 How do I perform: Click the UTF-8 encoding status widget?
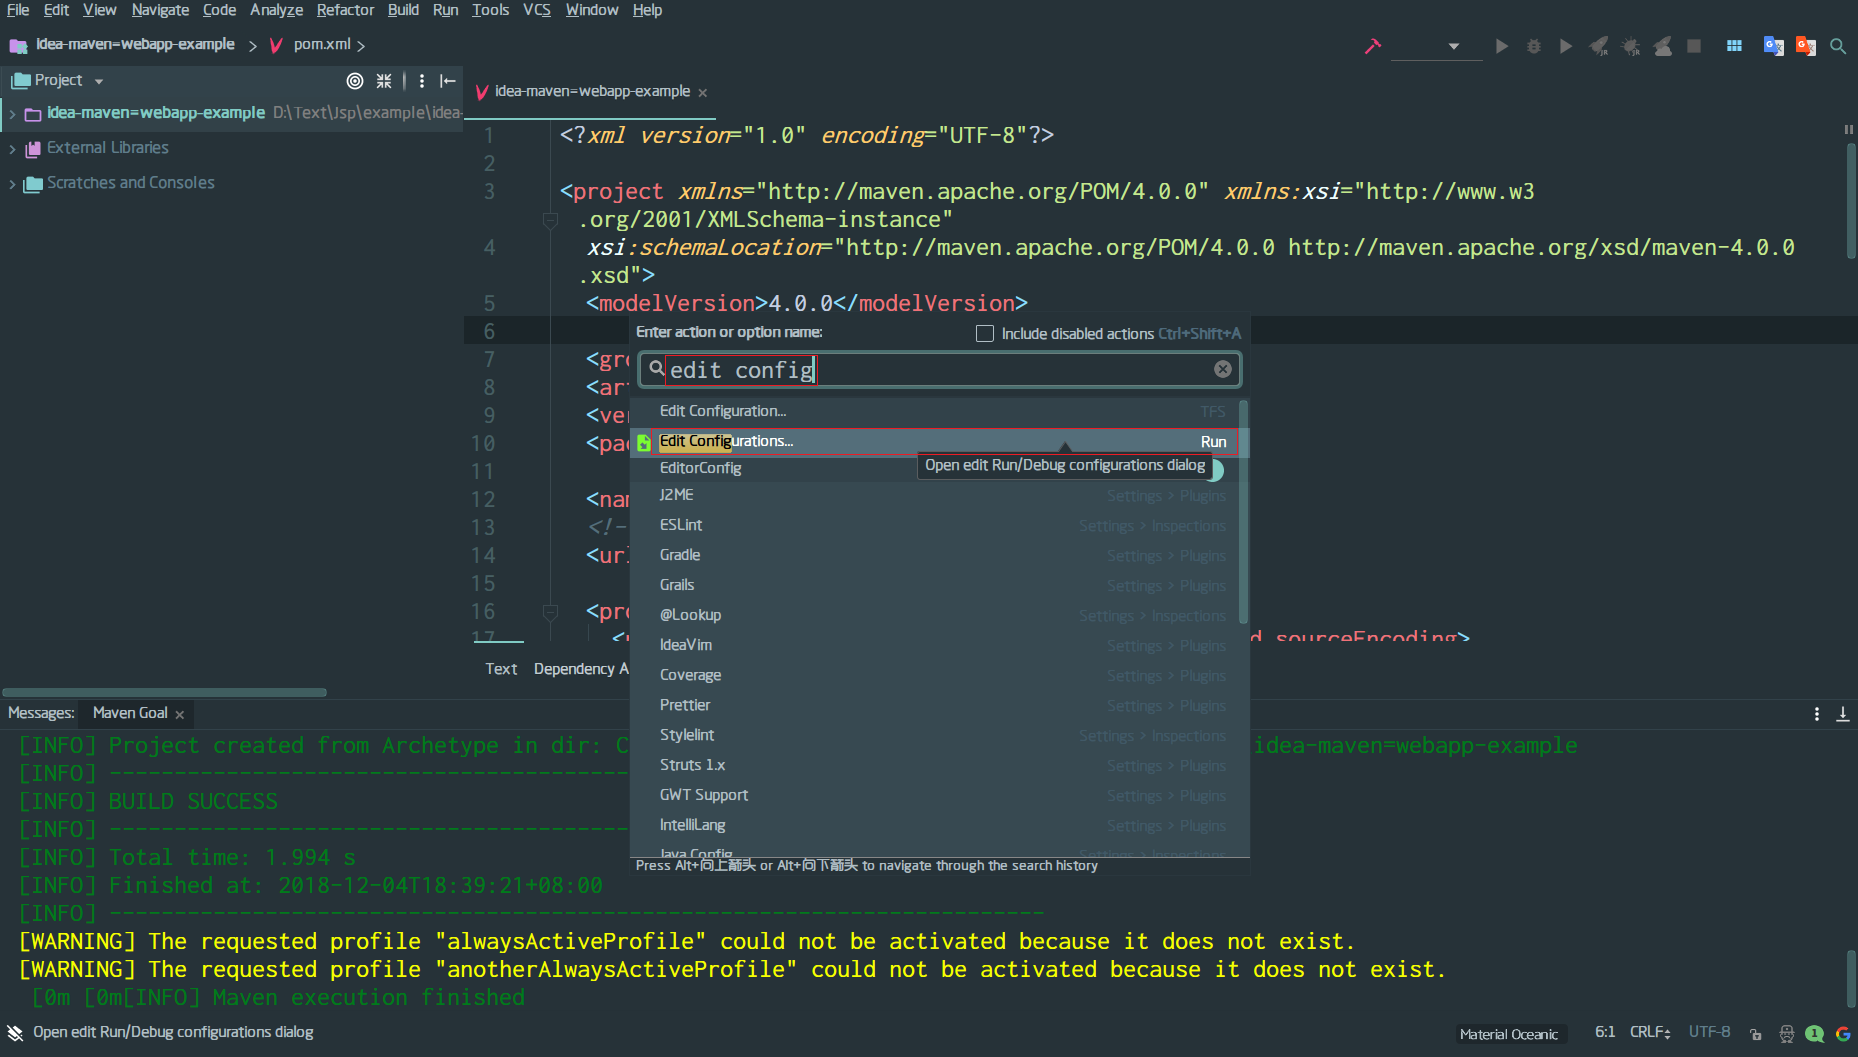1709,1032
